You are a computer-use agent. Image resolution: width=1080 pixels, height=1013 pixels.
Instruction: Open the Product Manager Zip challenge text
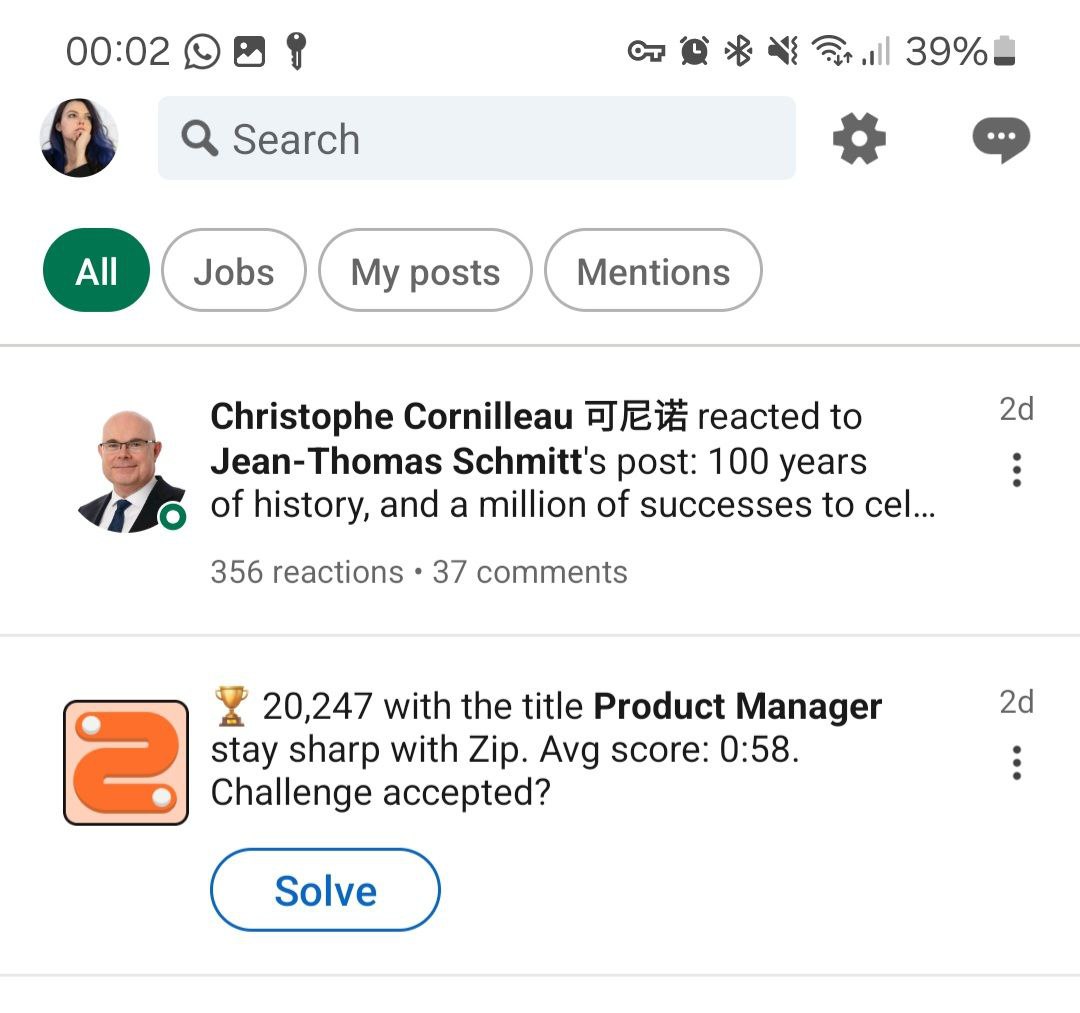pos(545,749)
